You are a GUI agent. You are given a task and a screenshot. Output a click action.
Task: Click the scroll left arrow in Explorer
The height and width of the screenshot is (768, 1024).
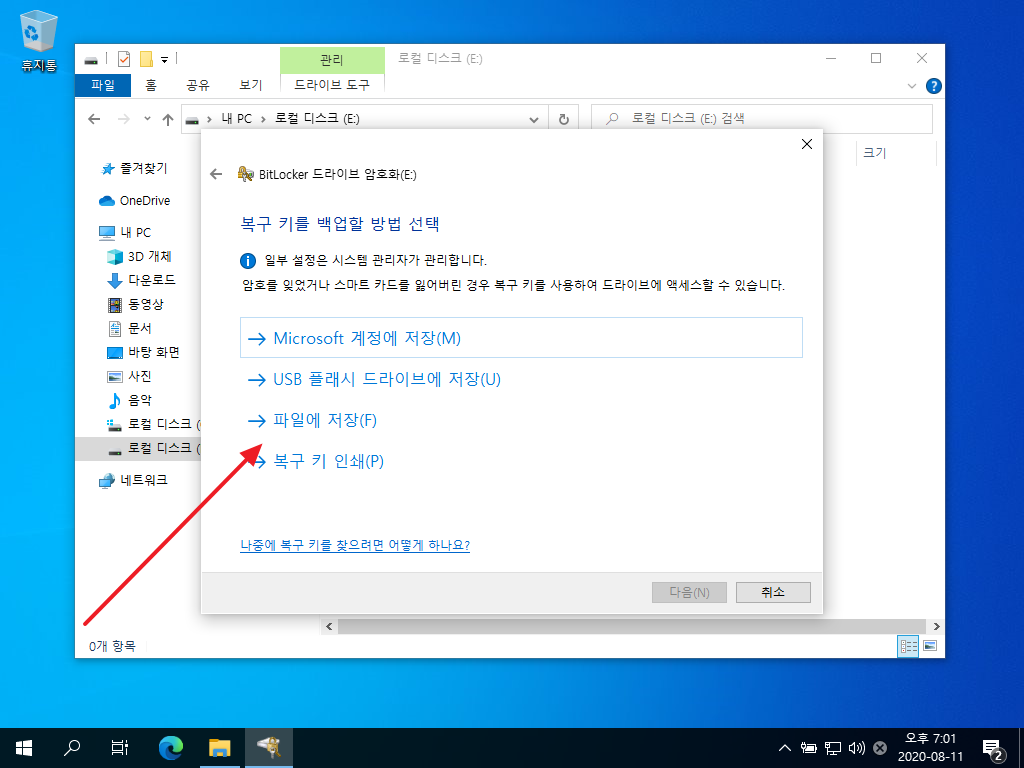tap(329, 626)
